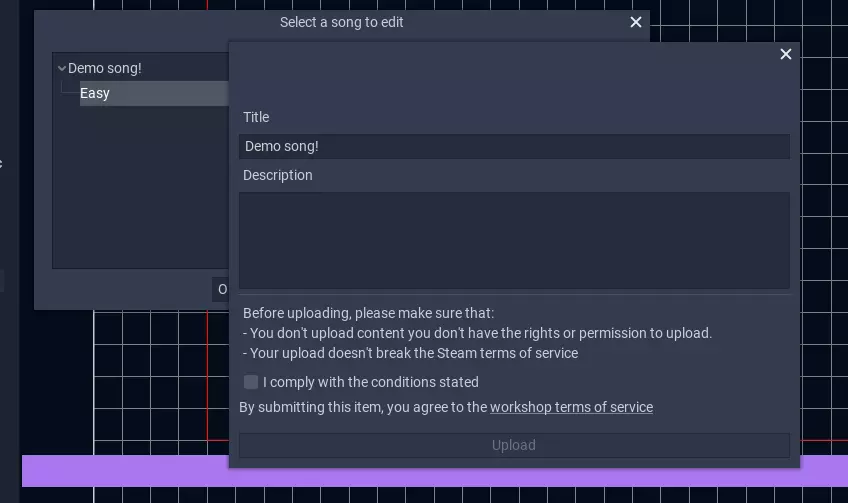848x503 pixels.
Task: Close the "Select a song to edit" dialog
Action: click(x=636, y=22)
